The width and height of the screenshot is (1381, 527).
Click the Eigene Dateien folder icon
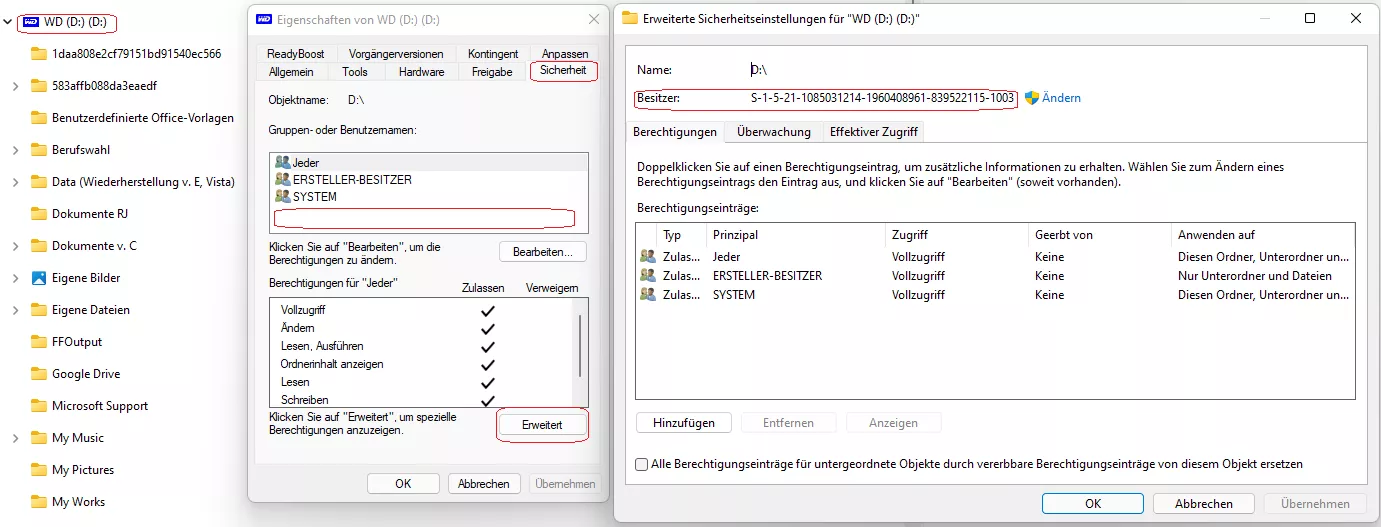point(39,310)
